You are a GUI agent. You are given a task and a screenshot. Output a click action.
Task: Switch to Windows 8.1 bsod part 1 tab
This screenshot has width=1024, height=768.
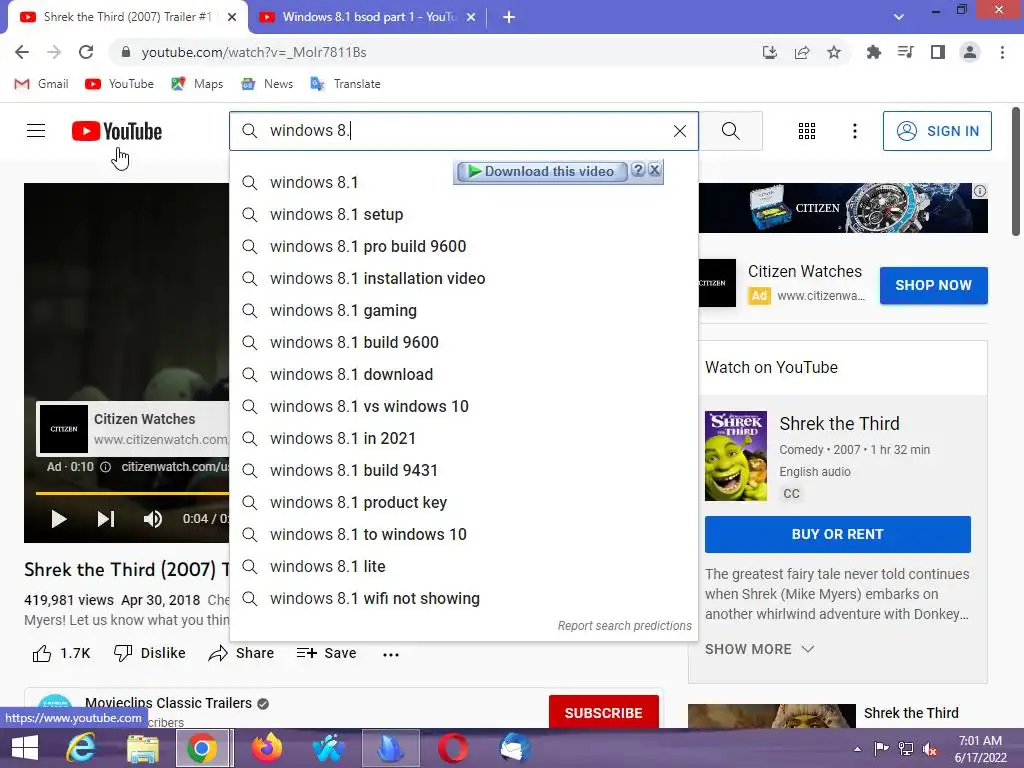pos(369,17)
